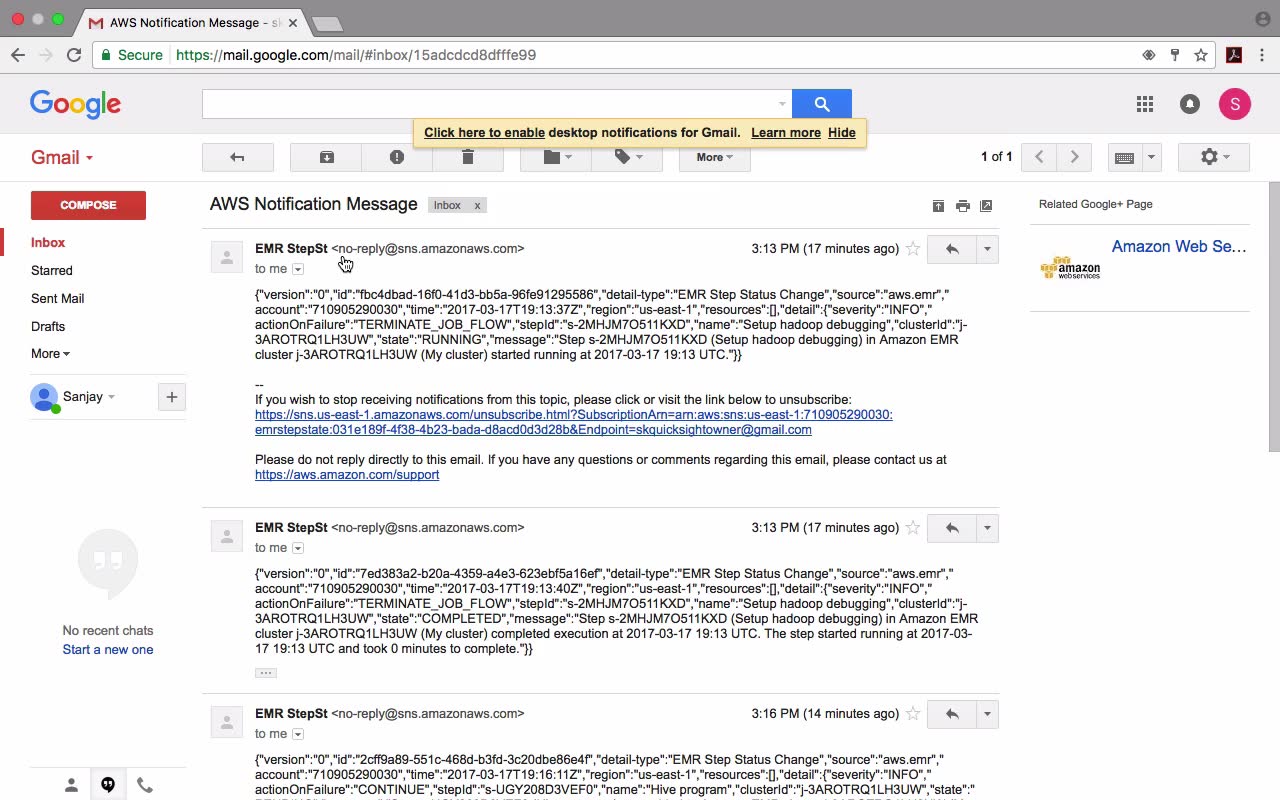Viewport: 1280px width, 800px height.
Task: Open the Google account avatar menu
Action: pyautogui.click(x=1235, y=104)
